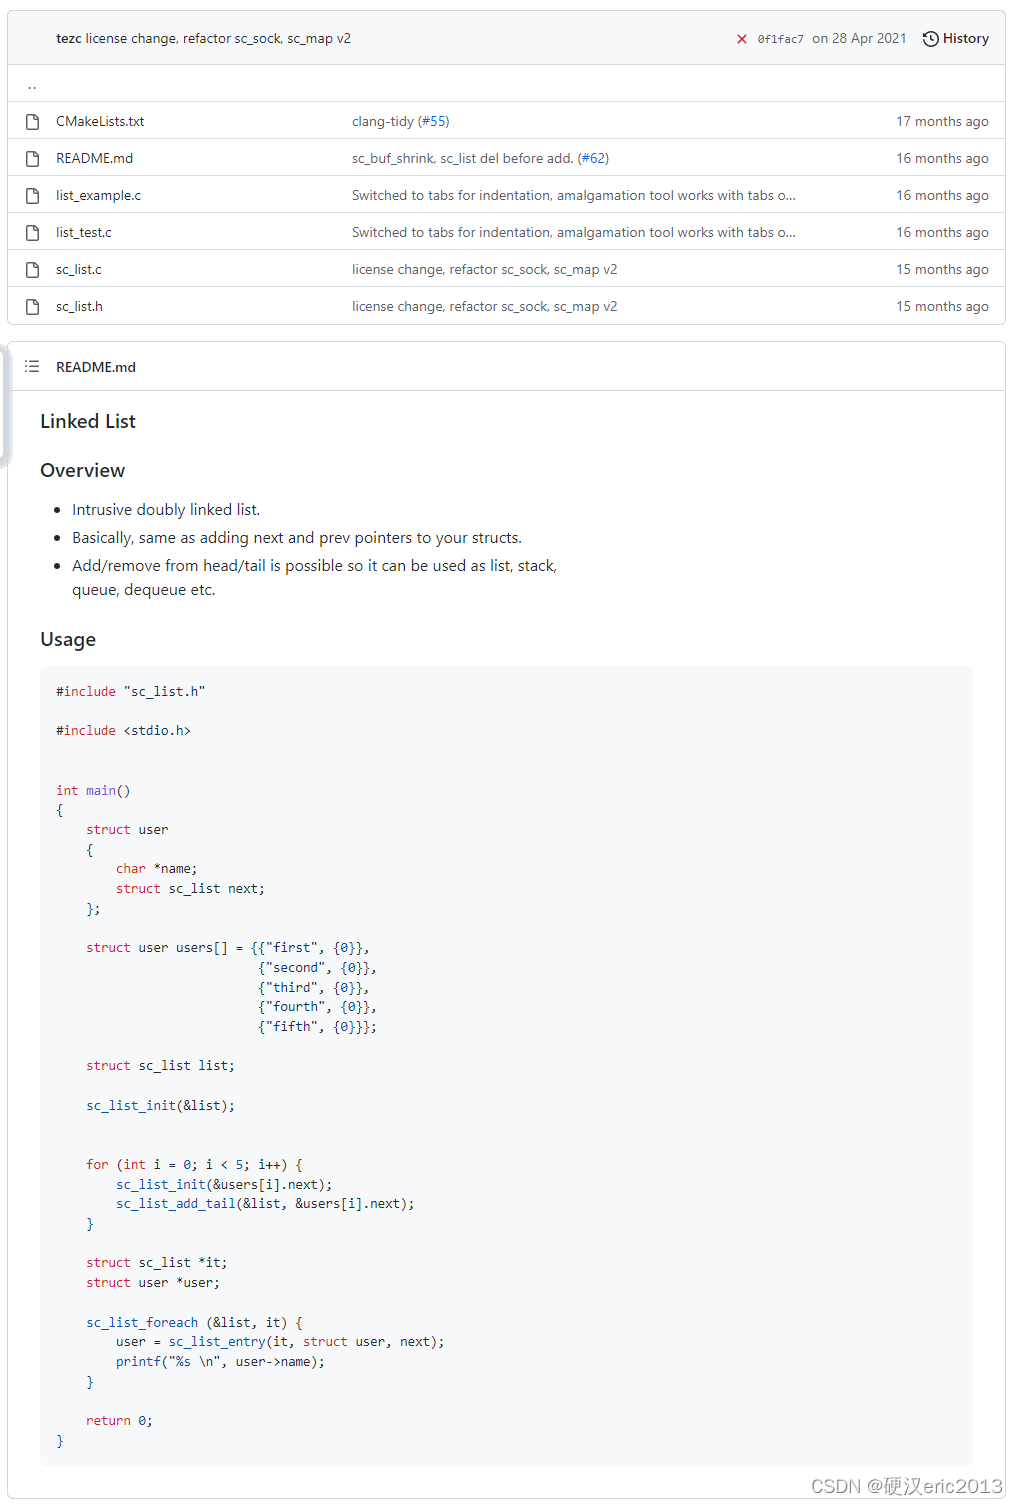This screenshot has width=1018, height=1505.
Task: Open CMakeLists.txt file
Action: (100, 121)
